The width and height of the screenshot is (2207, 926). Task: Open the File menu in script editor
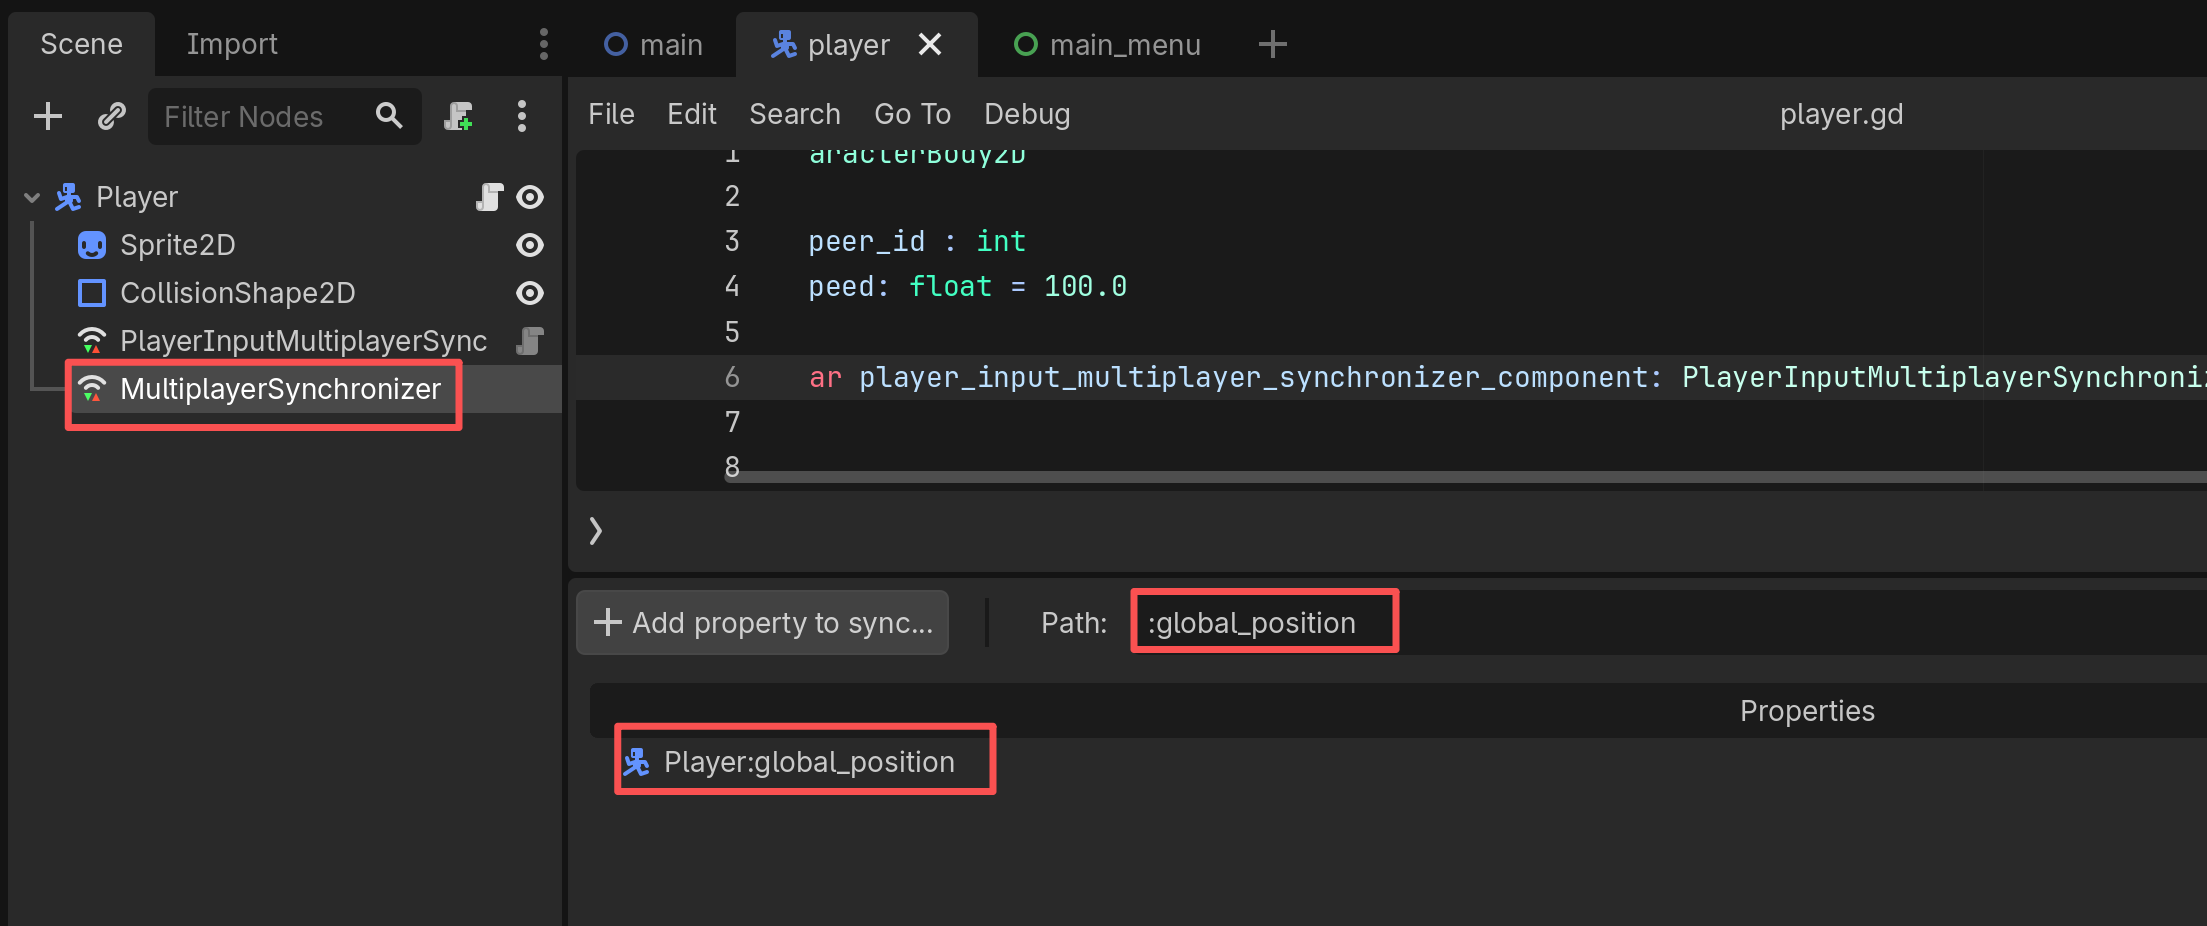pos(610,114)
